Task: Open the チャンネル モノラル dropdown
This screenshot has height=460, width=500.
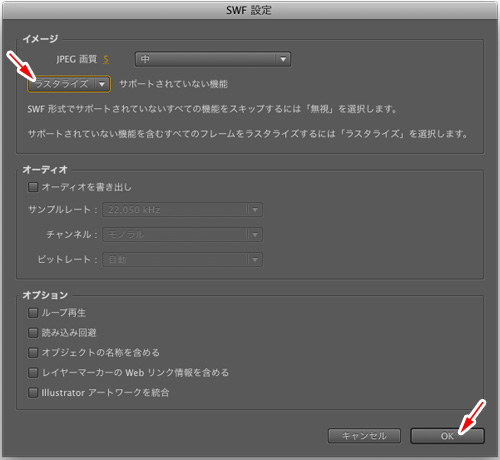Action: 182,235
